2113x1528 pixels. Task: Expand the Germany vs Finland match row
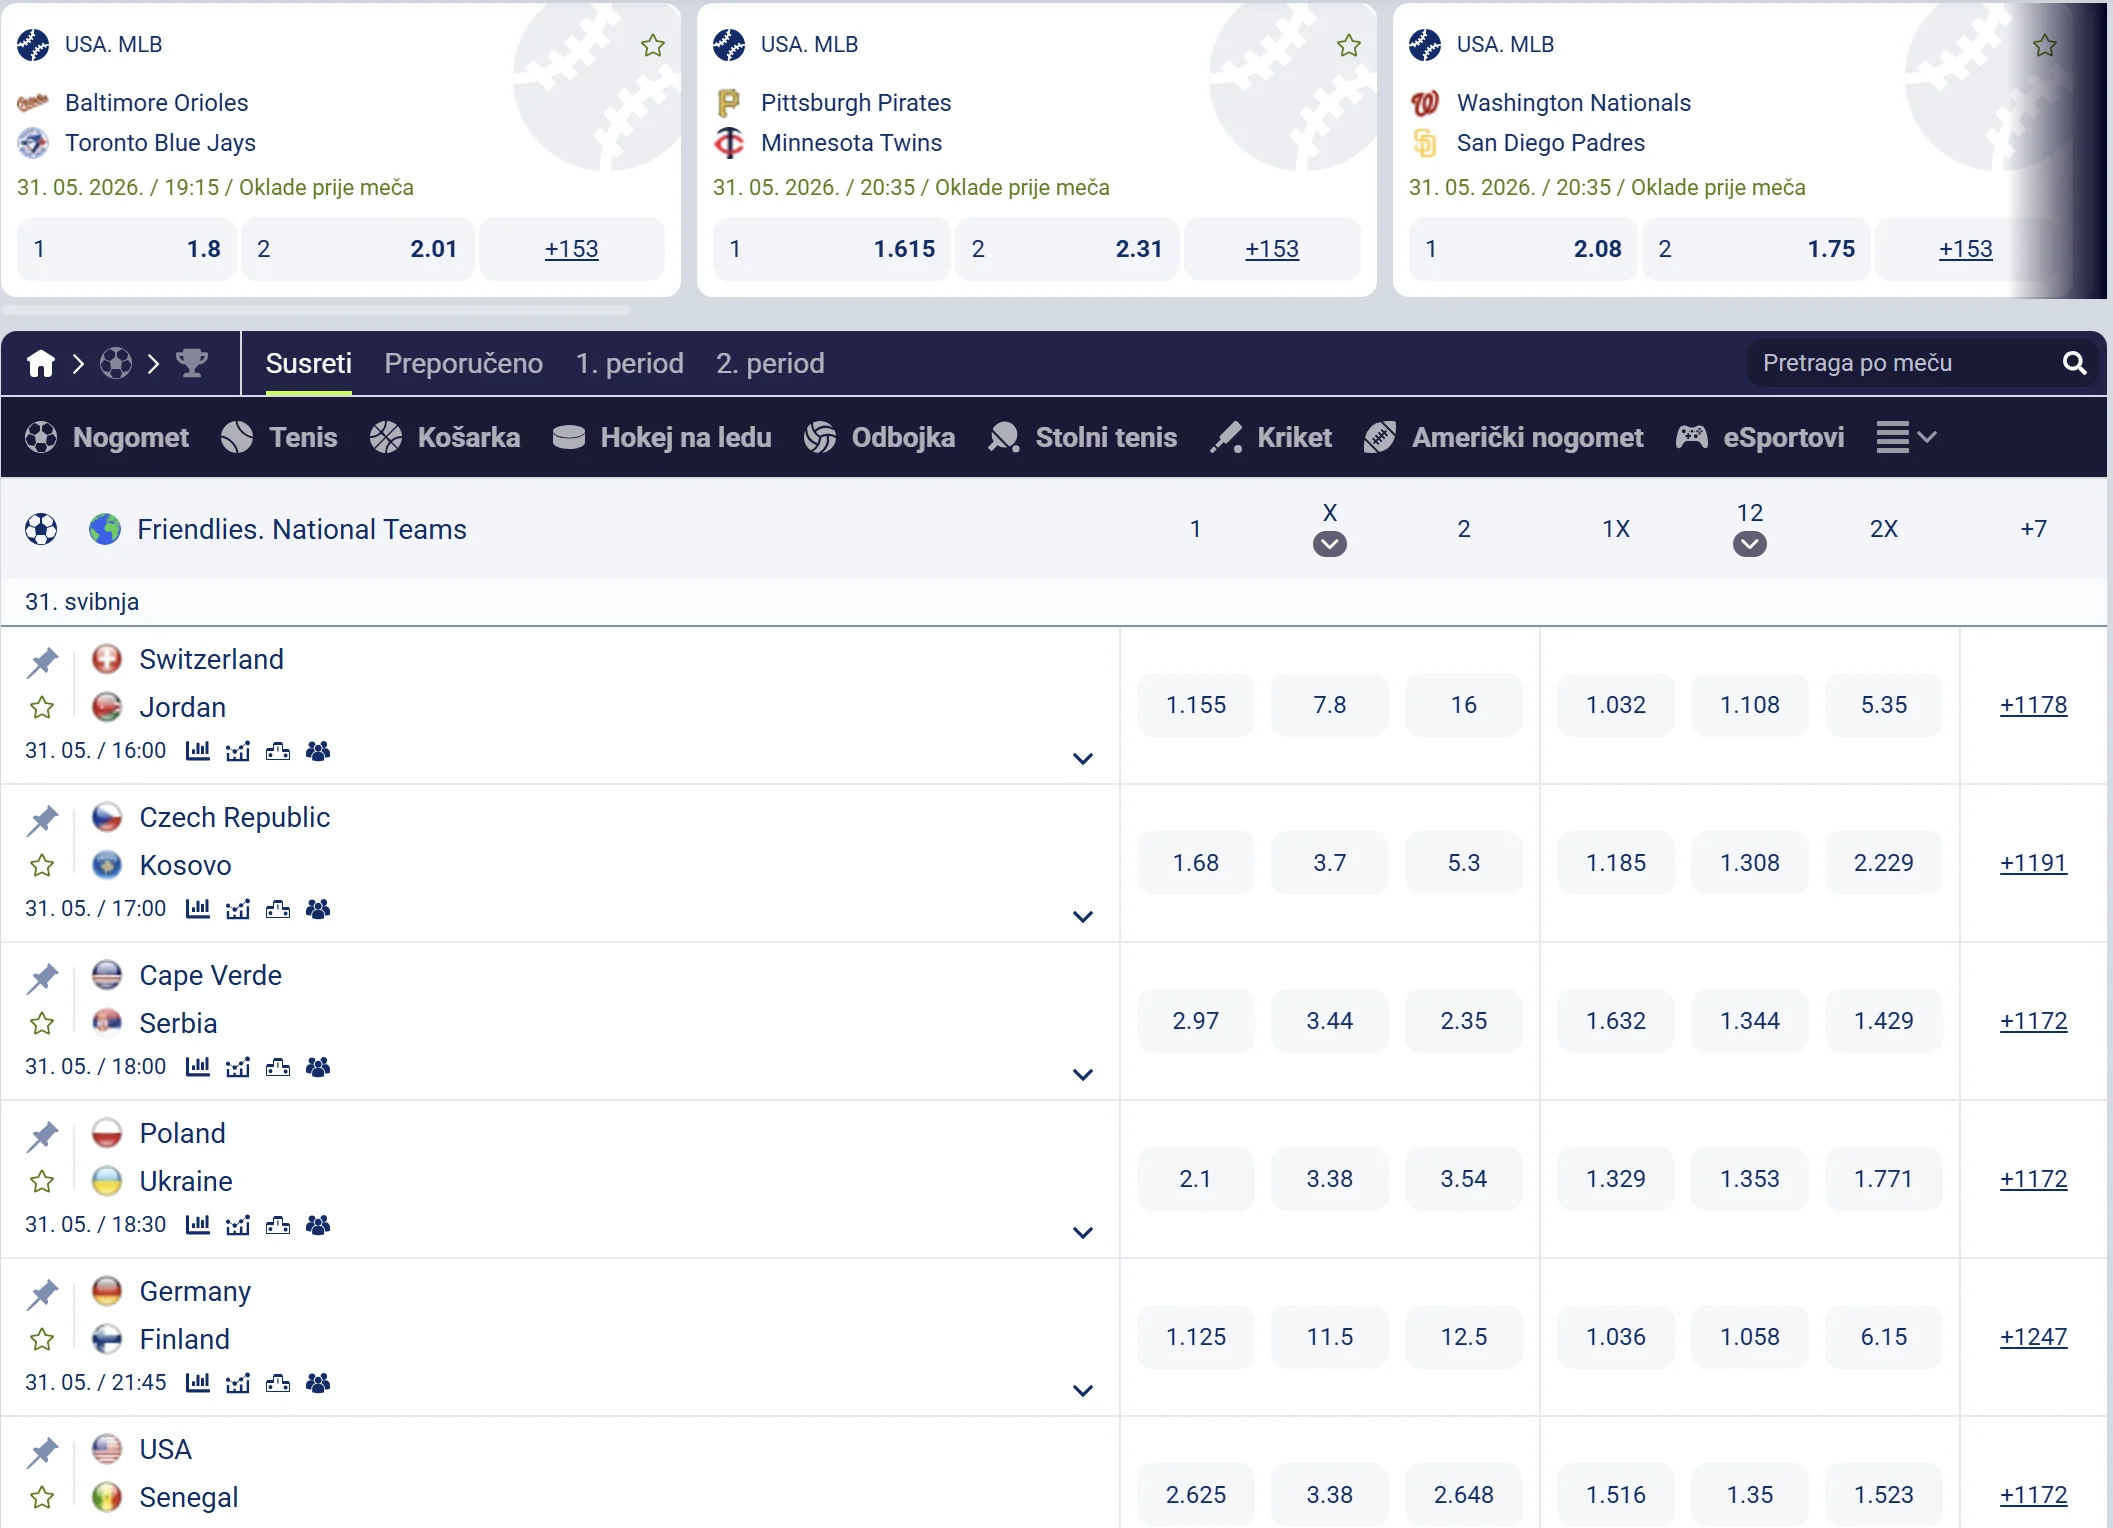(x=1082, y=1391)
